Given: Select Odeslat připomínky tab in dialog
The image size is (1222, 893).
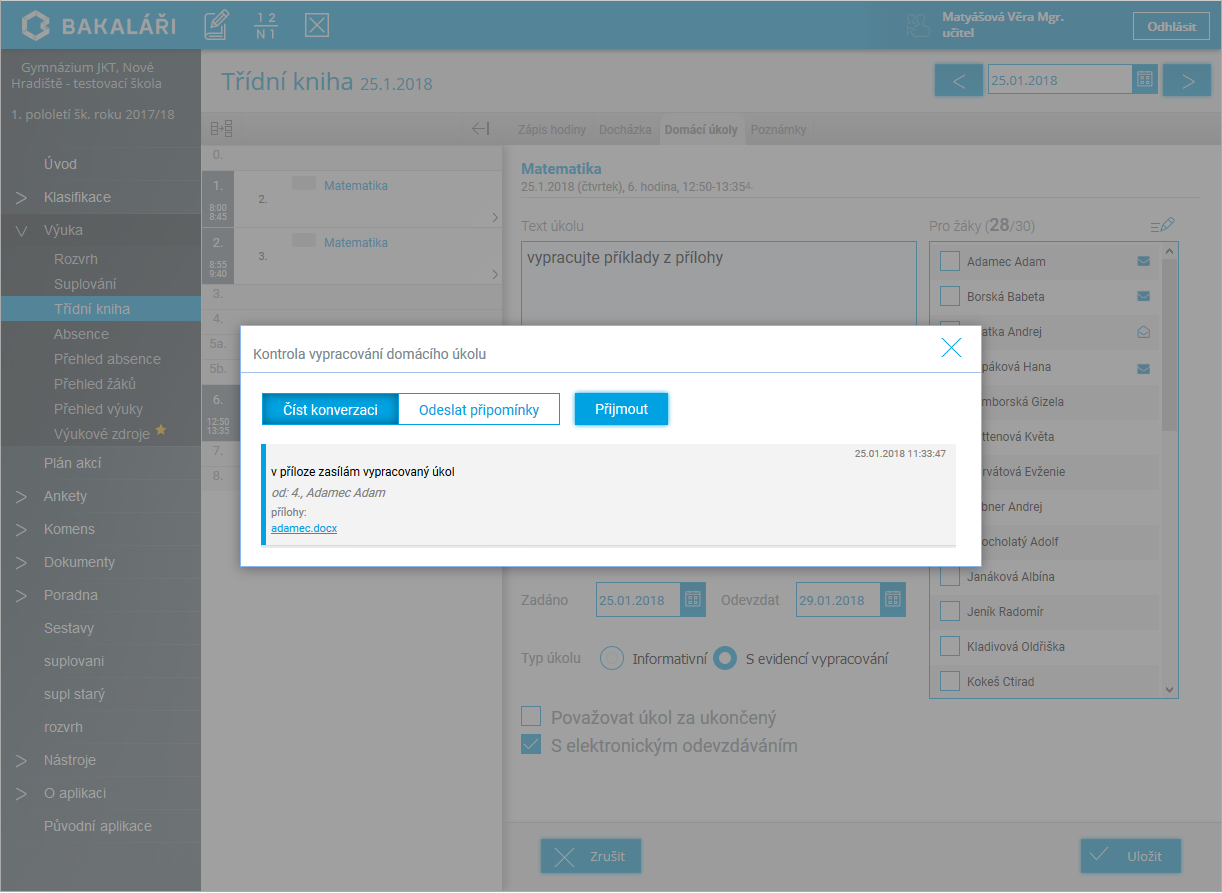Looking at the screenshot, I should (479, 410).
